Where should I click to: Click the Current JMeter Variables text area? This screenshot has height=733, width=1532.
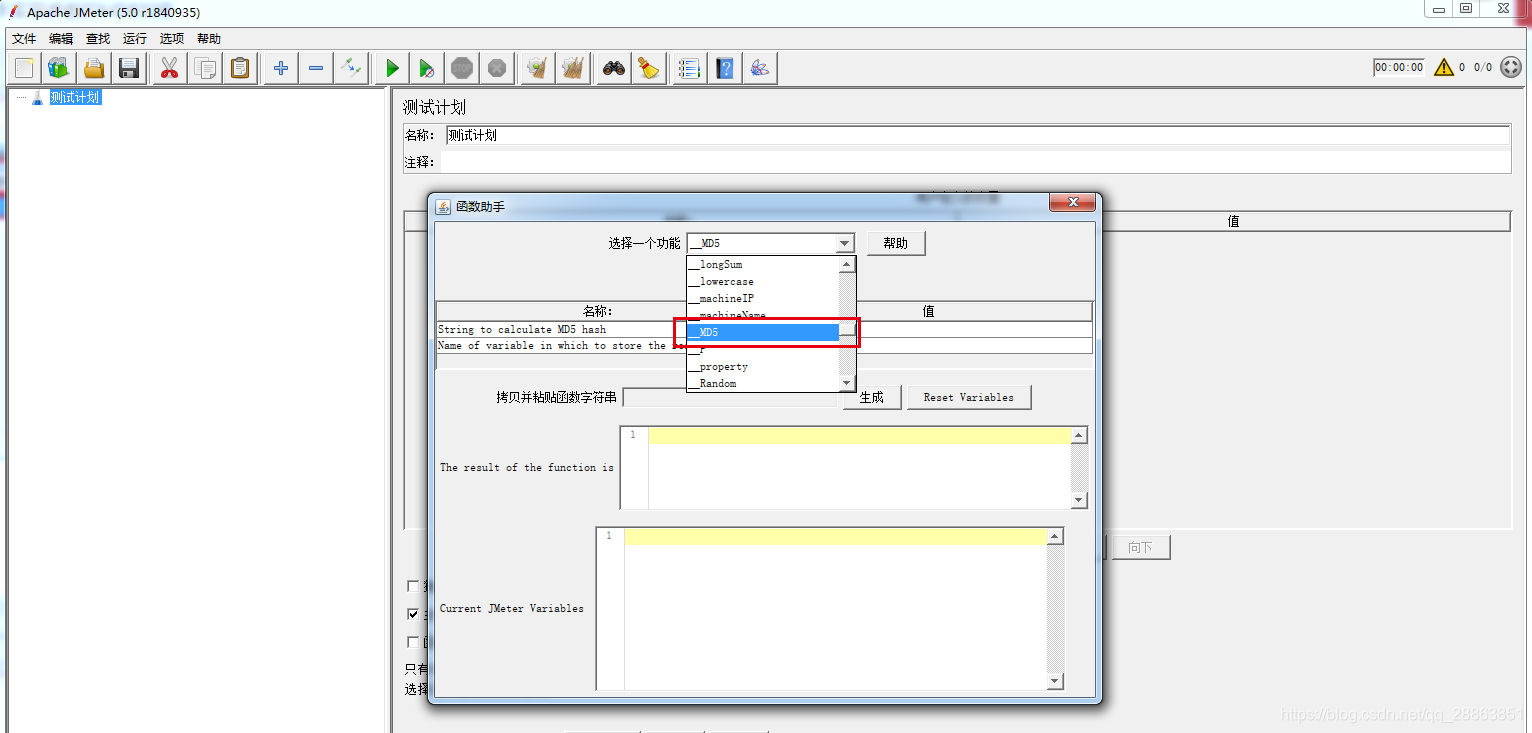tap(835, 608)
